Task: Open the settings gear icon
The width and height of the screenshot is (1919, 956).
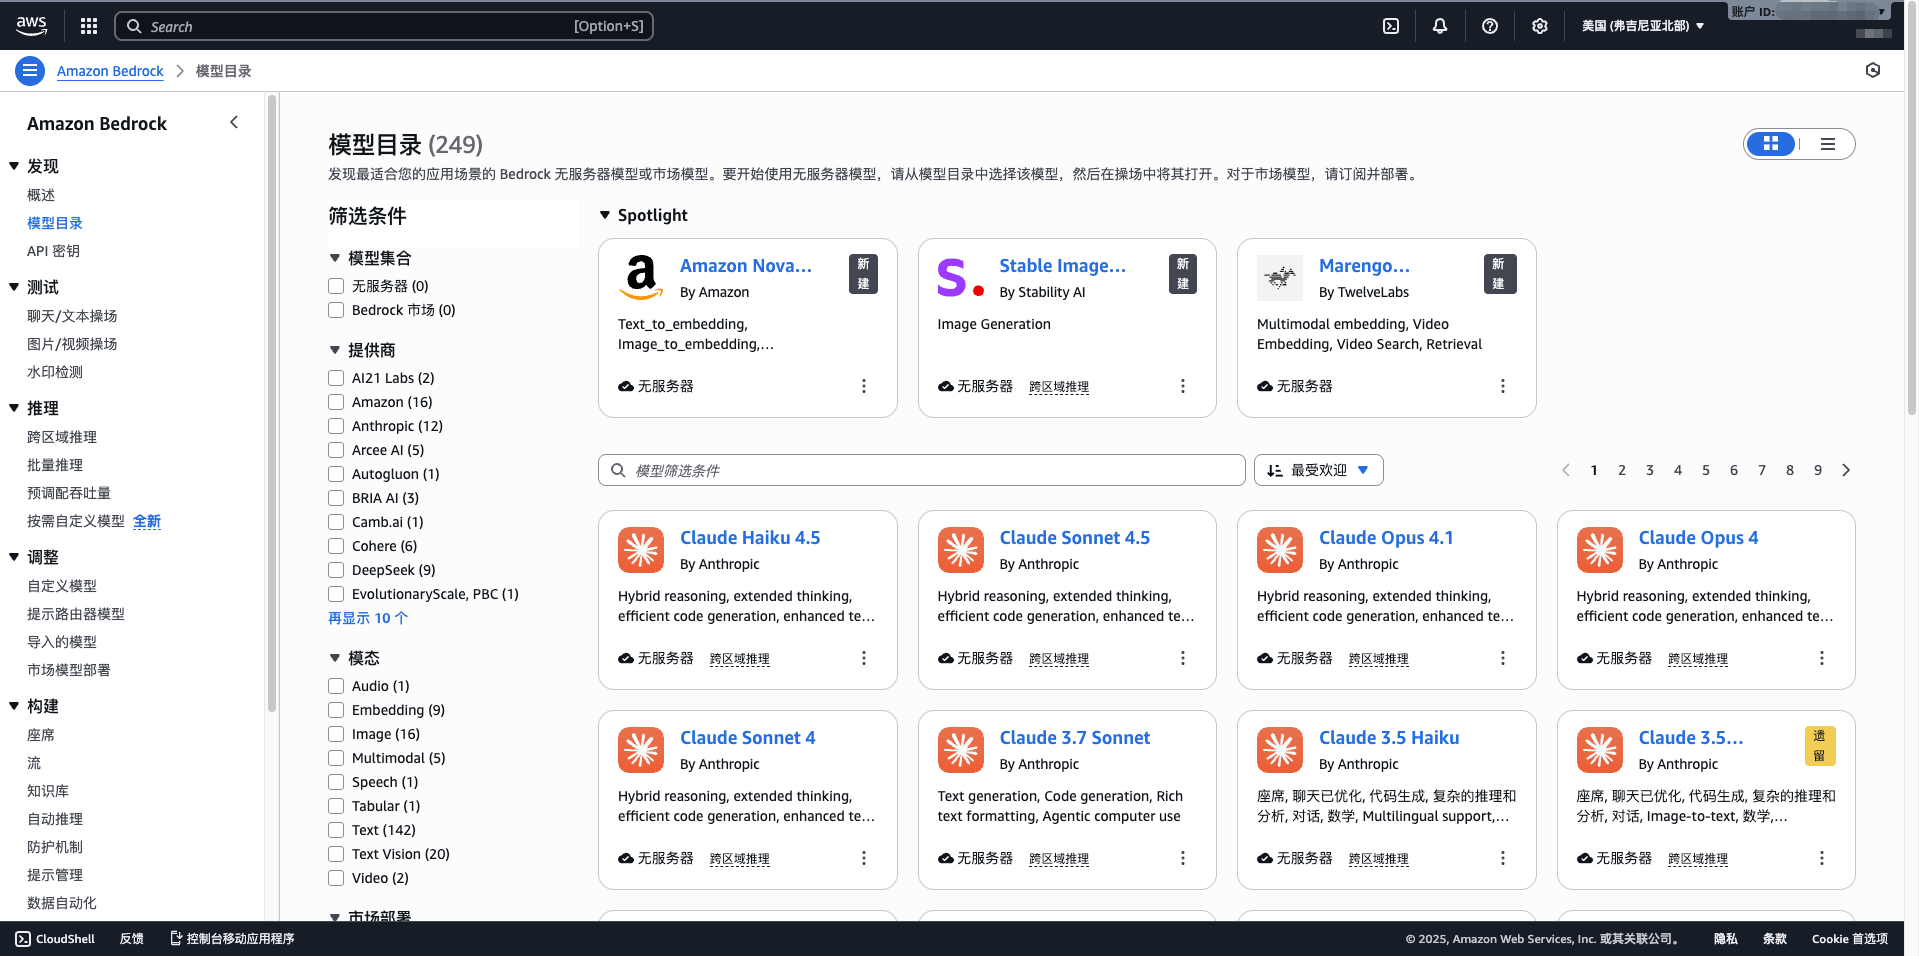Action: click(1539, 25)
